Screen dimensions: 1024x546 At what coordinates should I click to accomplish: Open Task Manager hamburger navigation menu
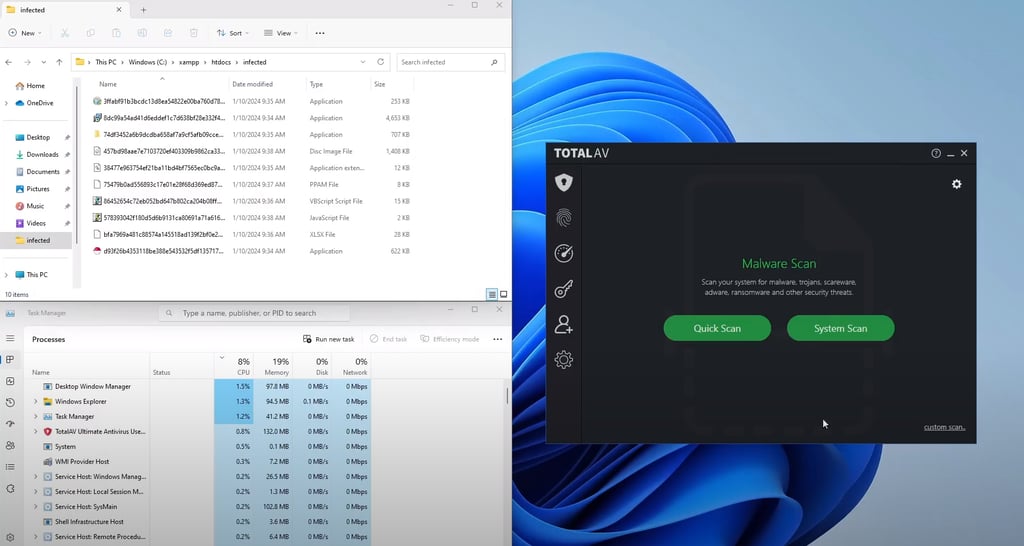(x=10, y=338)
